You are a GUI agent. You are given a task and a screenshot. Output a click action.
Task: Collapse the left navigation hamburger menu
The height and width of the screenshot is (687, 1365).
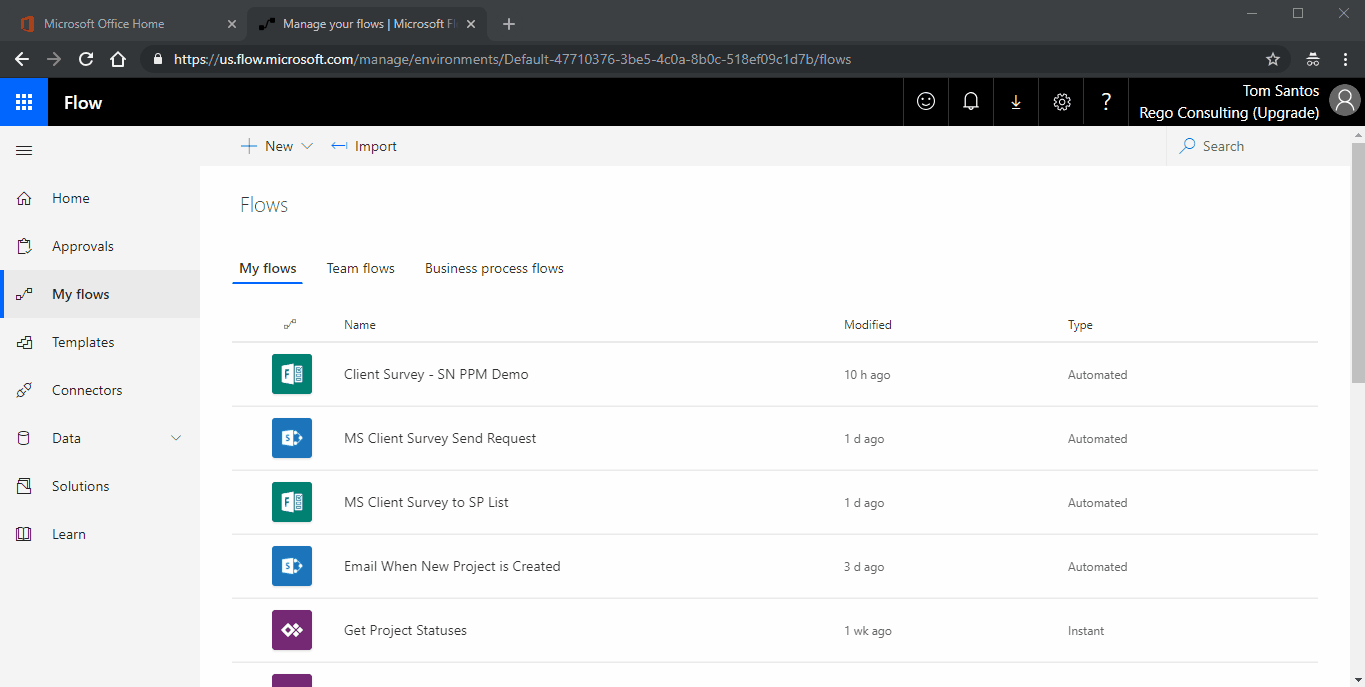tap(24, 151)
